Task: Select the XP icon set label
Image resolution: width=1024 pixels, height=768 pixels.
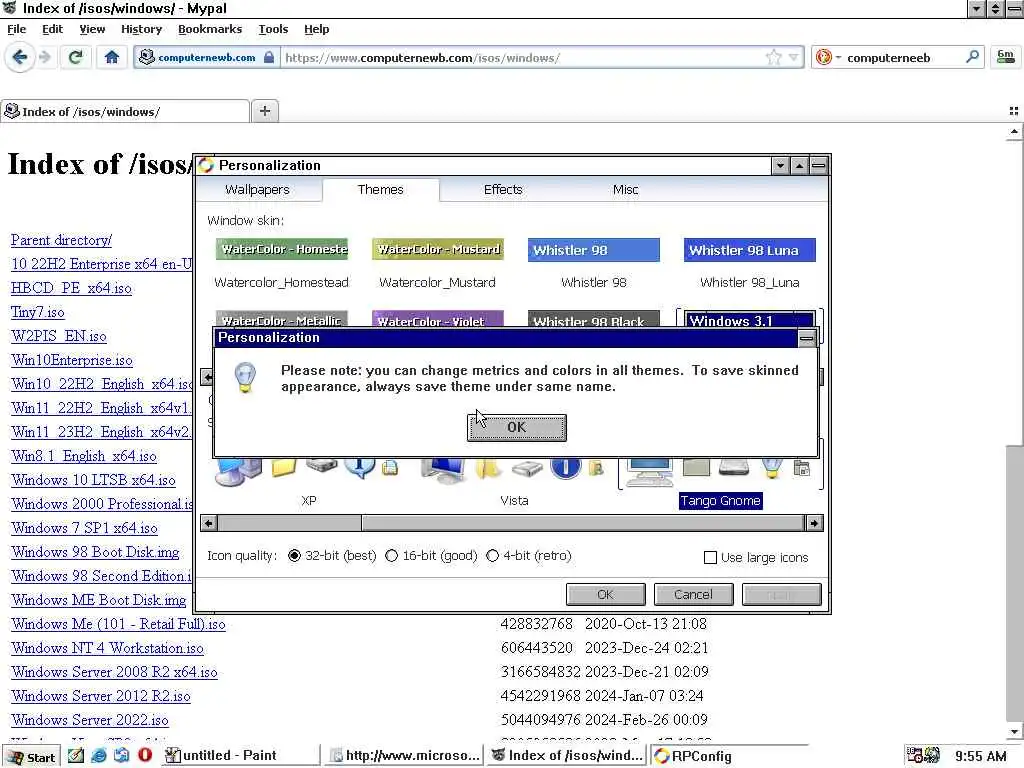Action: pyautogui.click(x=309, y=501)
